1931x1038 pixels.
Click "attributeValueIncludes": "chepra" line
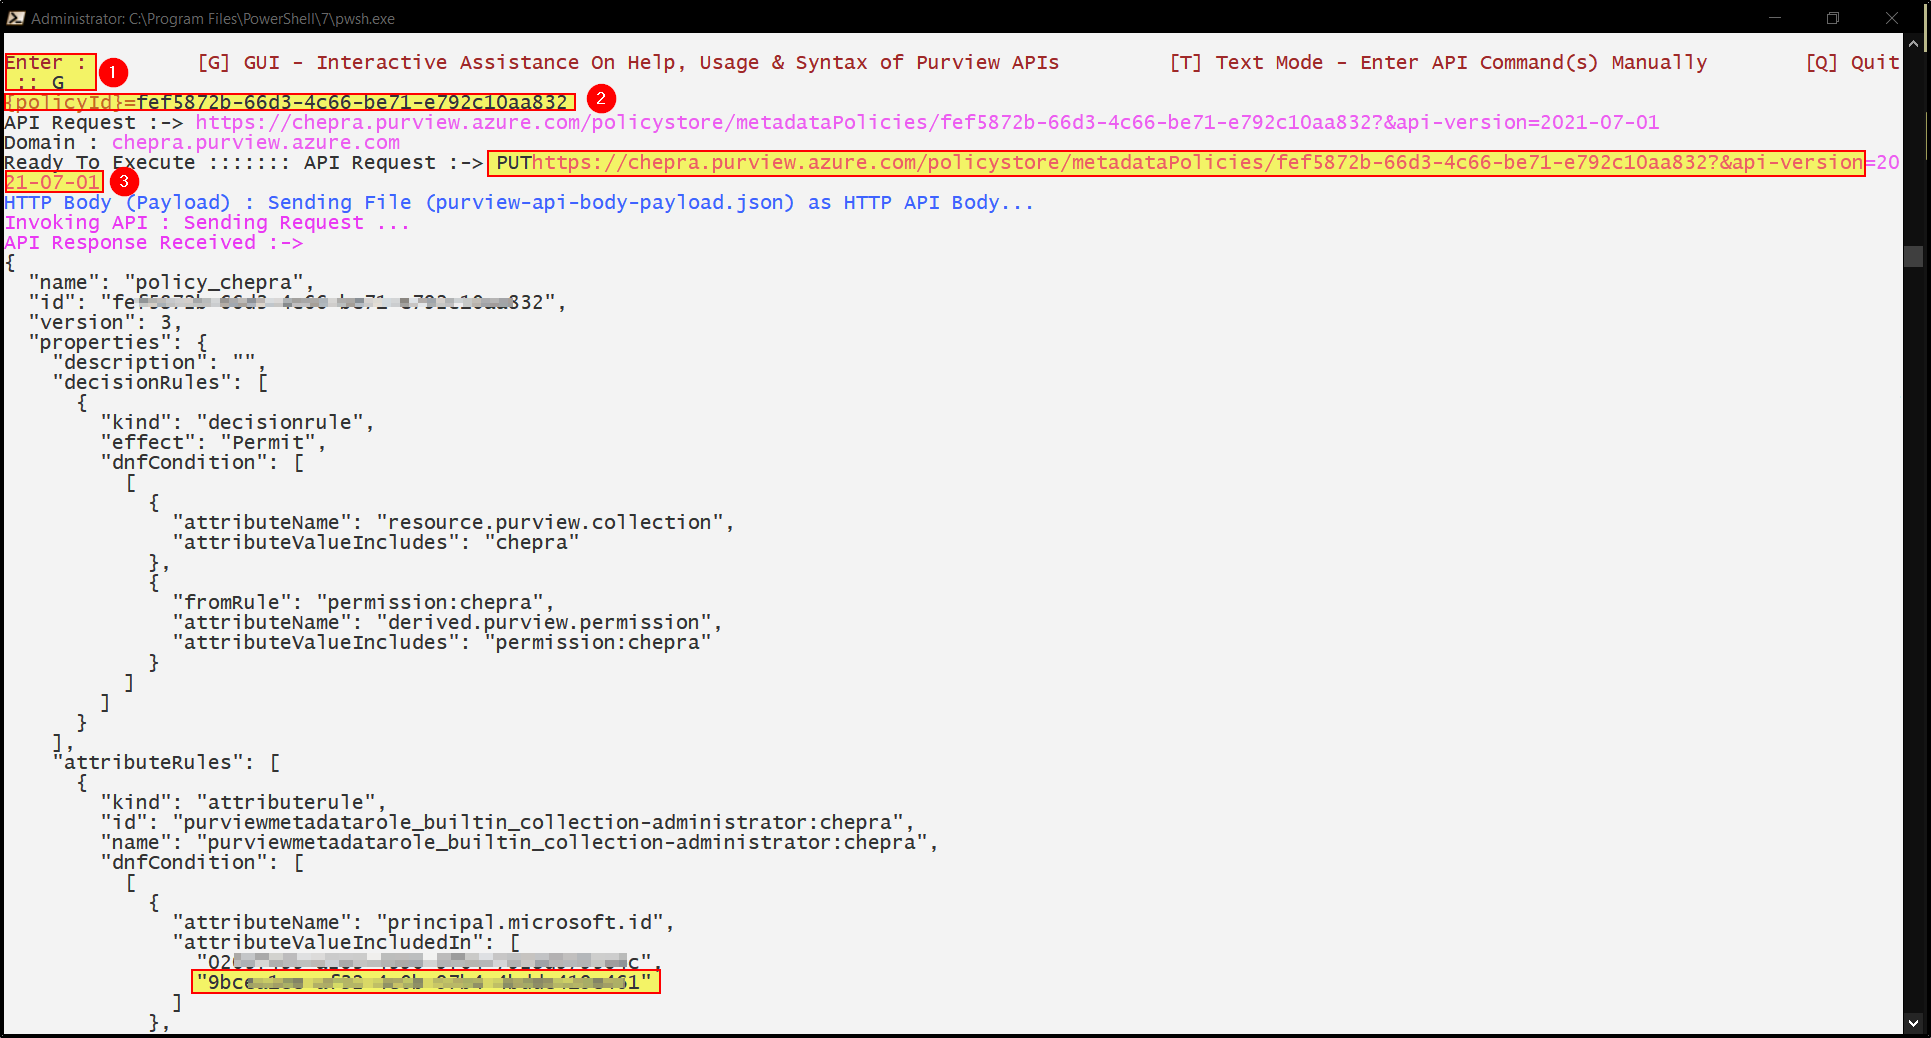point(376,543)
